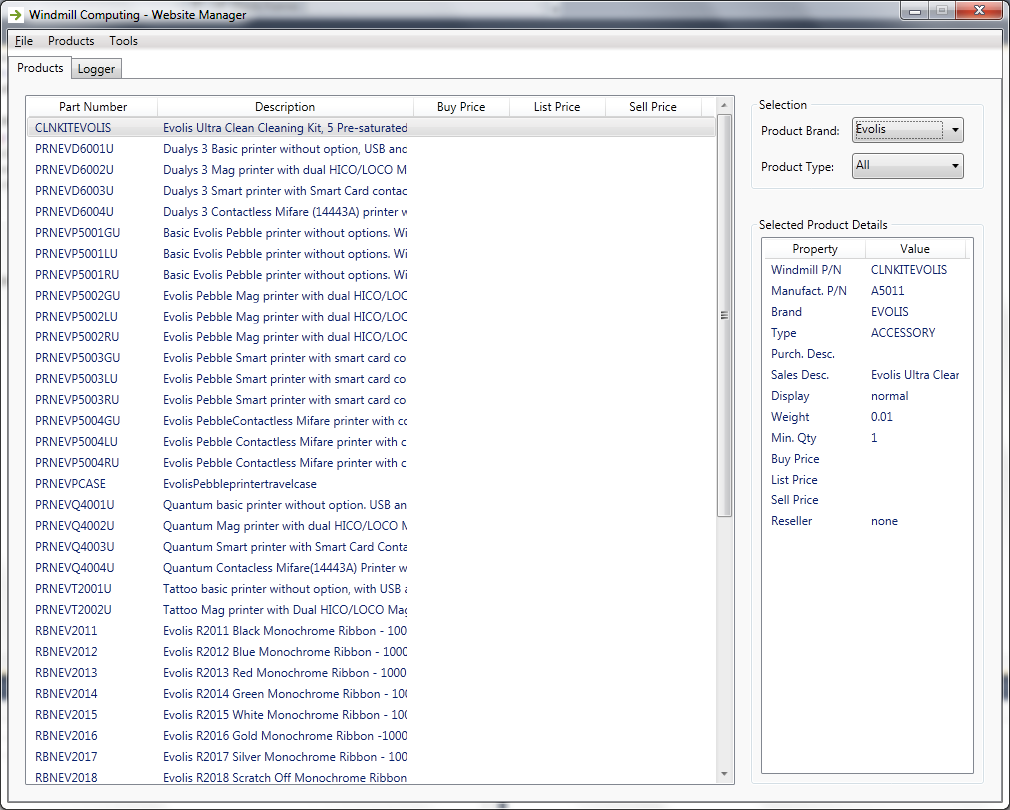Open the File menu
Image resolution: width=1010 pixels, height=810 pixels.
tap(24, 41)
